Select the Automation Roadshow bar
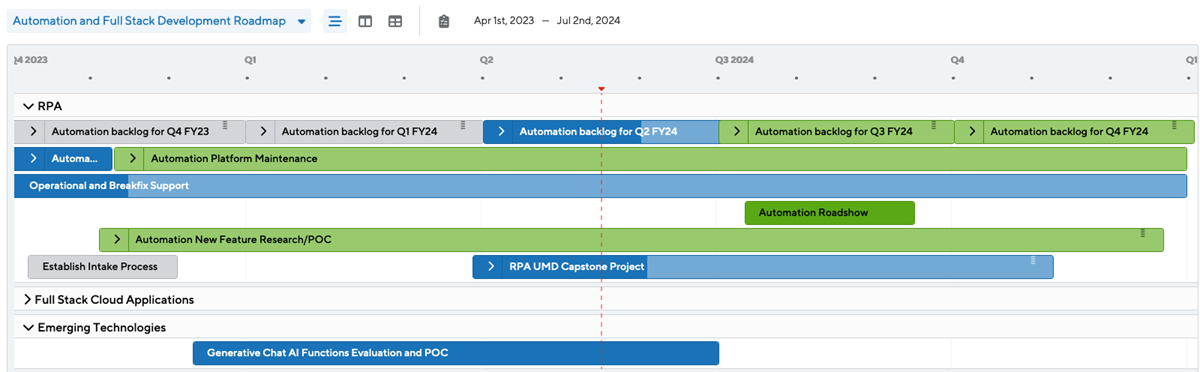Viewport: 1200px width, 372px height. coord(829,213)
